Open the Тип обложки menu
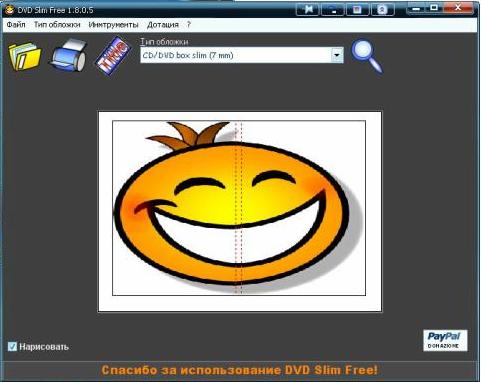This screenshot has height=382, width=481. click(57, 25)
